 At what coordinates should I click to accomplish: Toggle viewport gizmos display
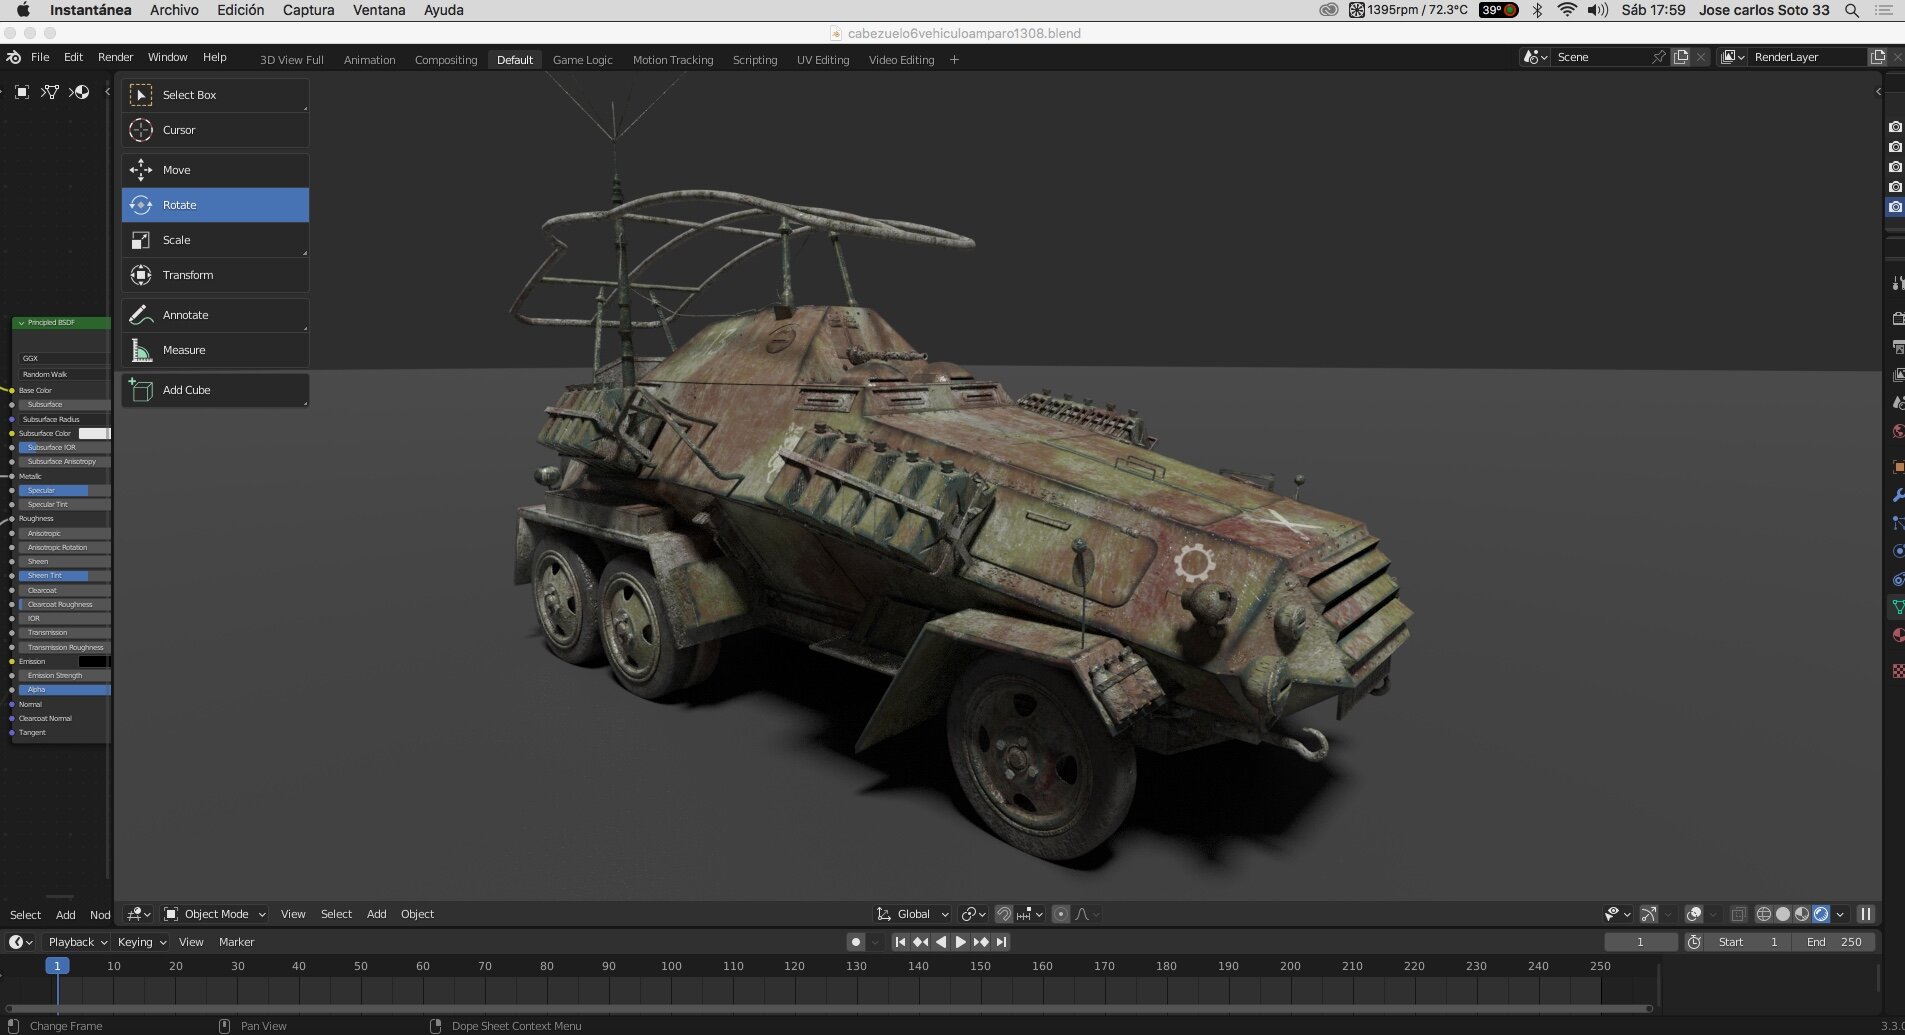pyautogui.click(x=1649, y=914)
